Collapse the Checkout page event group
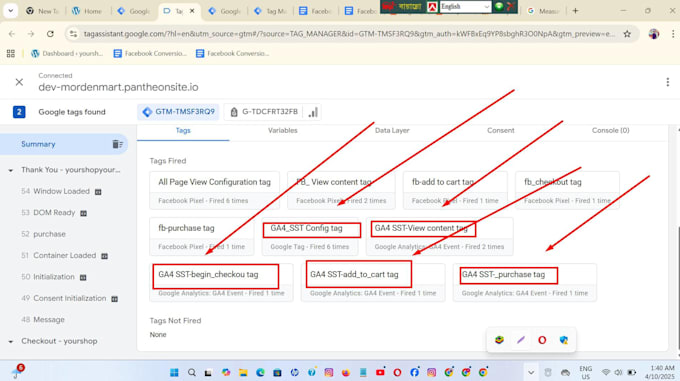 [x=10, y=342]
